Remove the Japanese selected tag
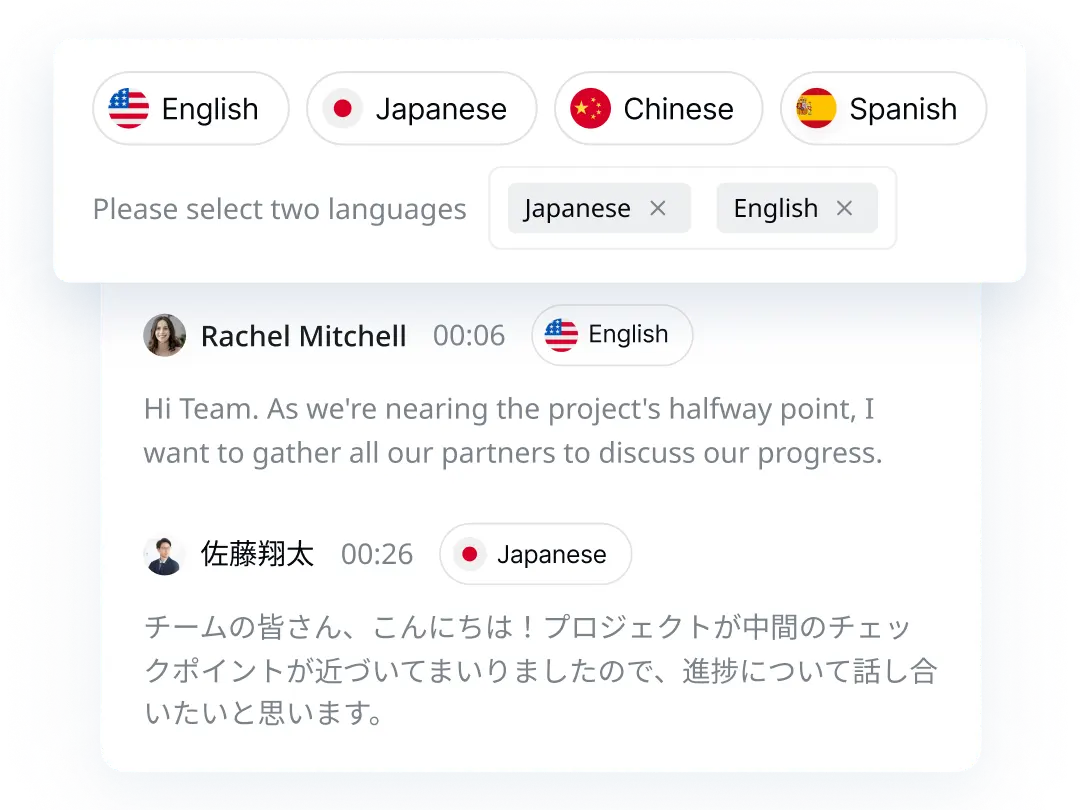Screen dimensions: 1080x810 click(x=658, y=208)
